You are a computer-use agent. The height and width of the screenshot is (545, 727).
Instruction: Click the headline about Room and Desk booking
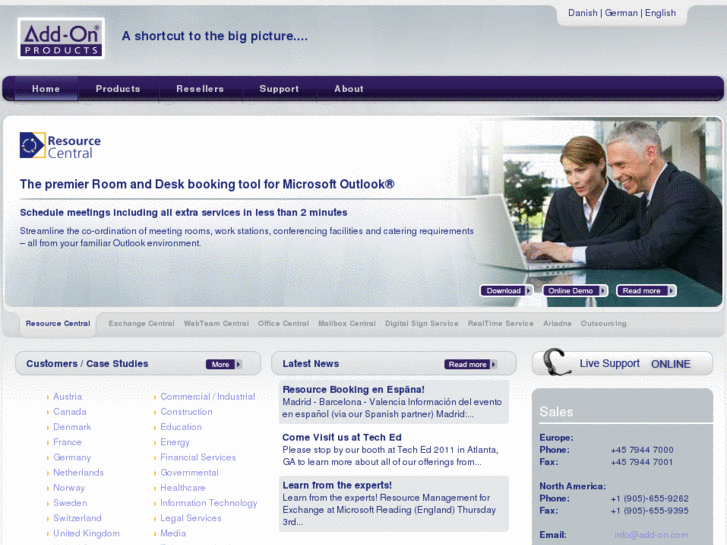click(x=207, y=184)
